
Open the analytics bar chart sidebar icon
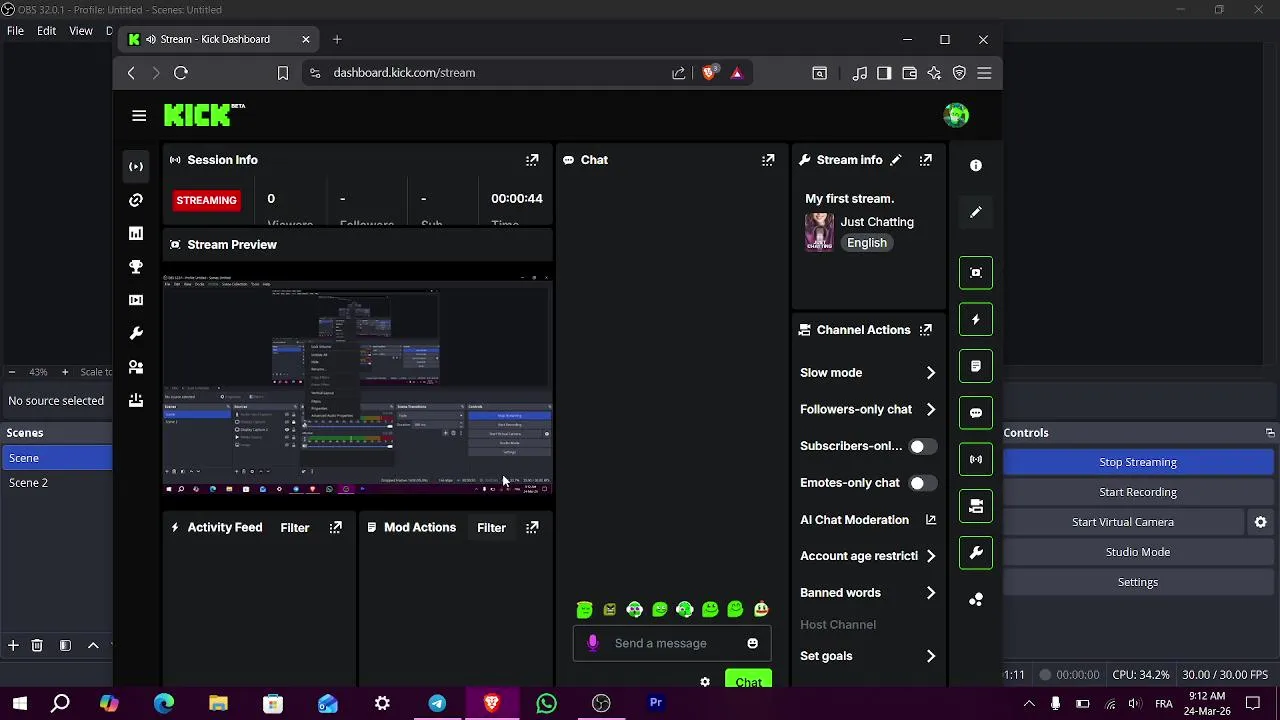[x=136, y=233]
